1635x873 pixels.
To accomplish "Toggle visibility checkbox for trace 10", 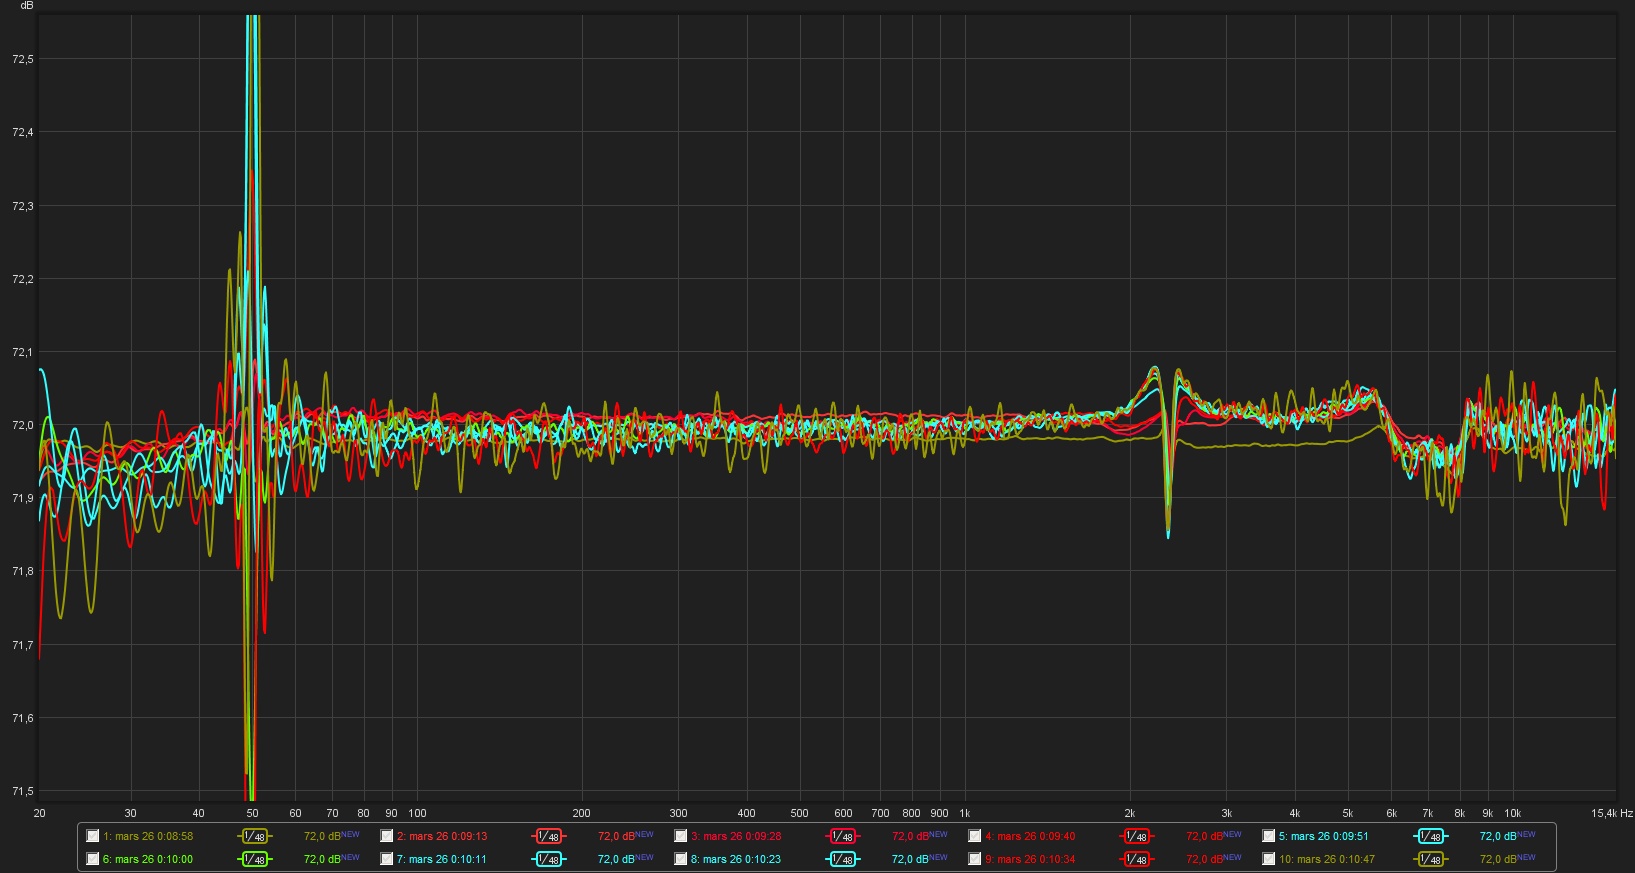I will click(x=1269, y=859).
